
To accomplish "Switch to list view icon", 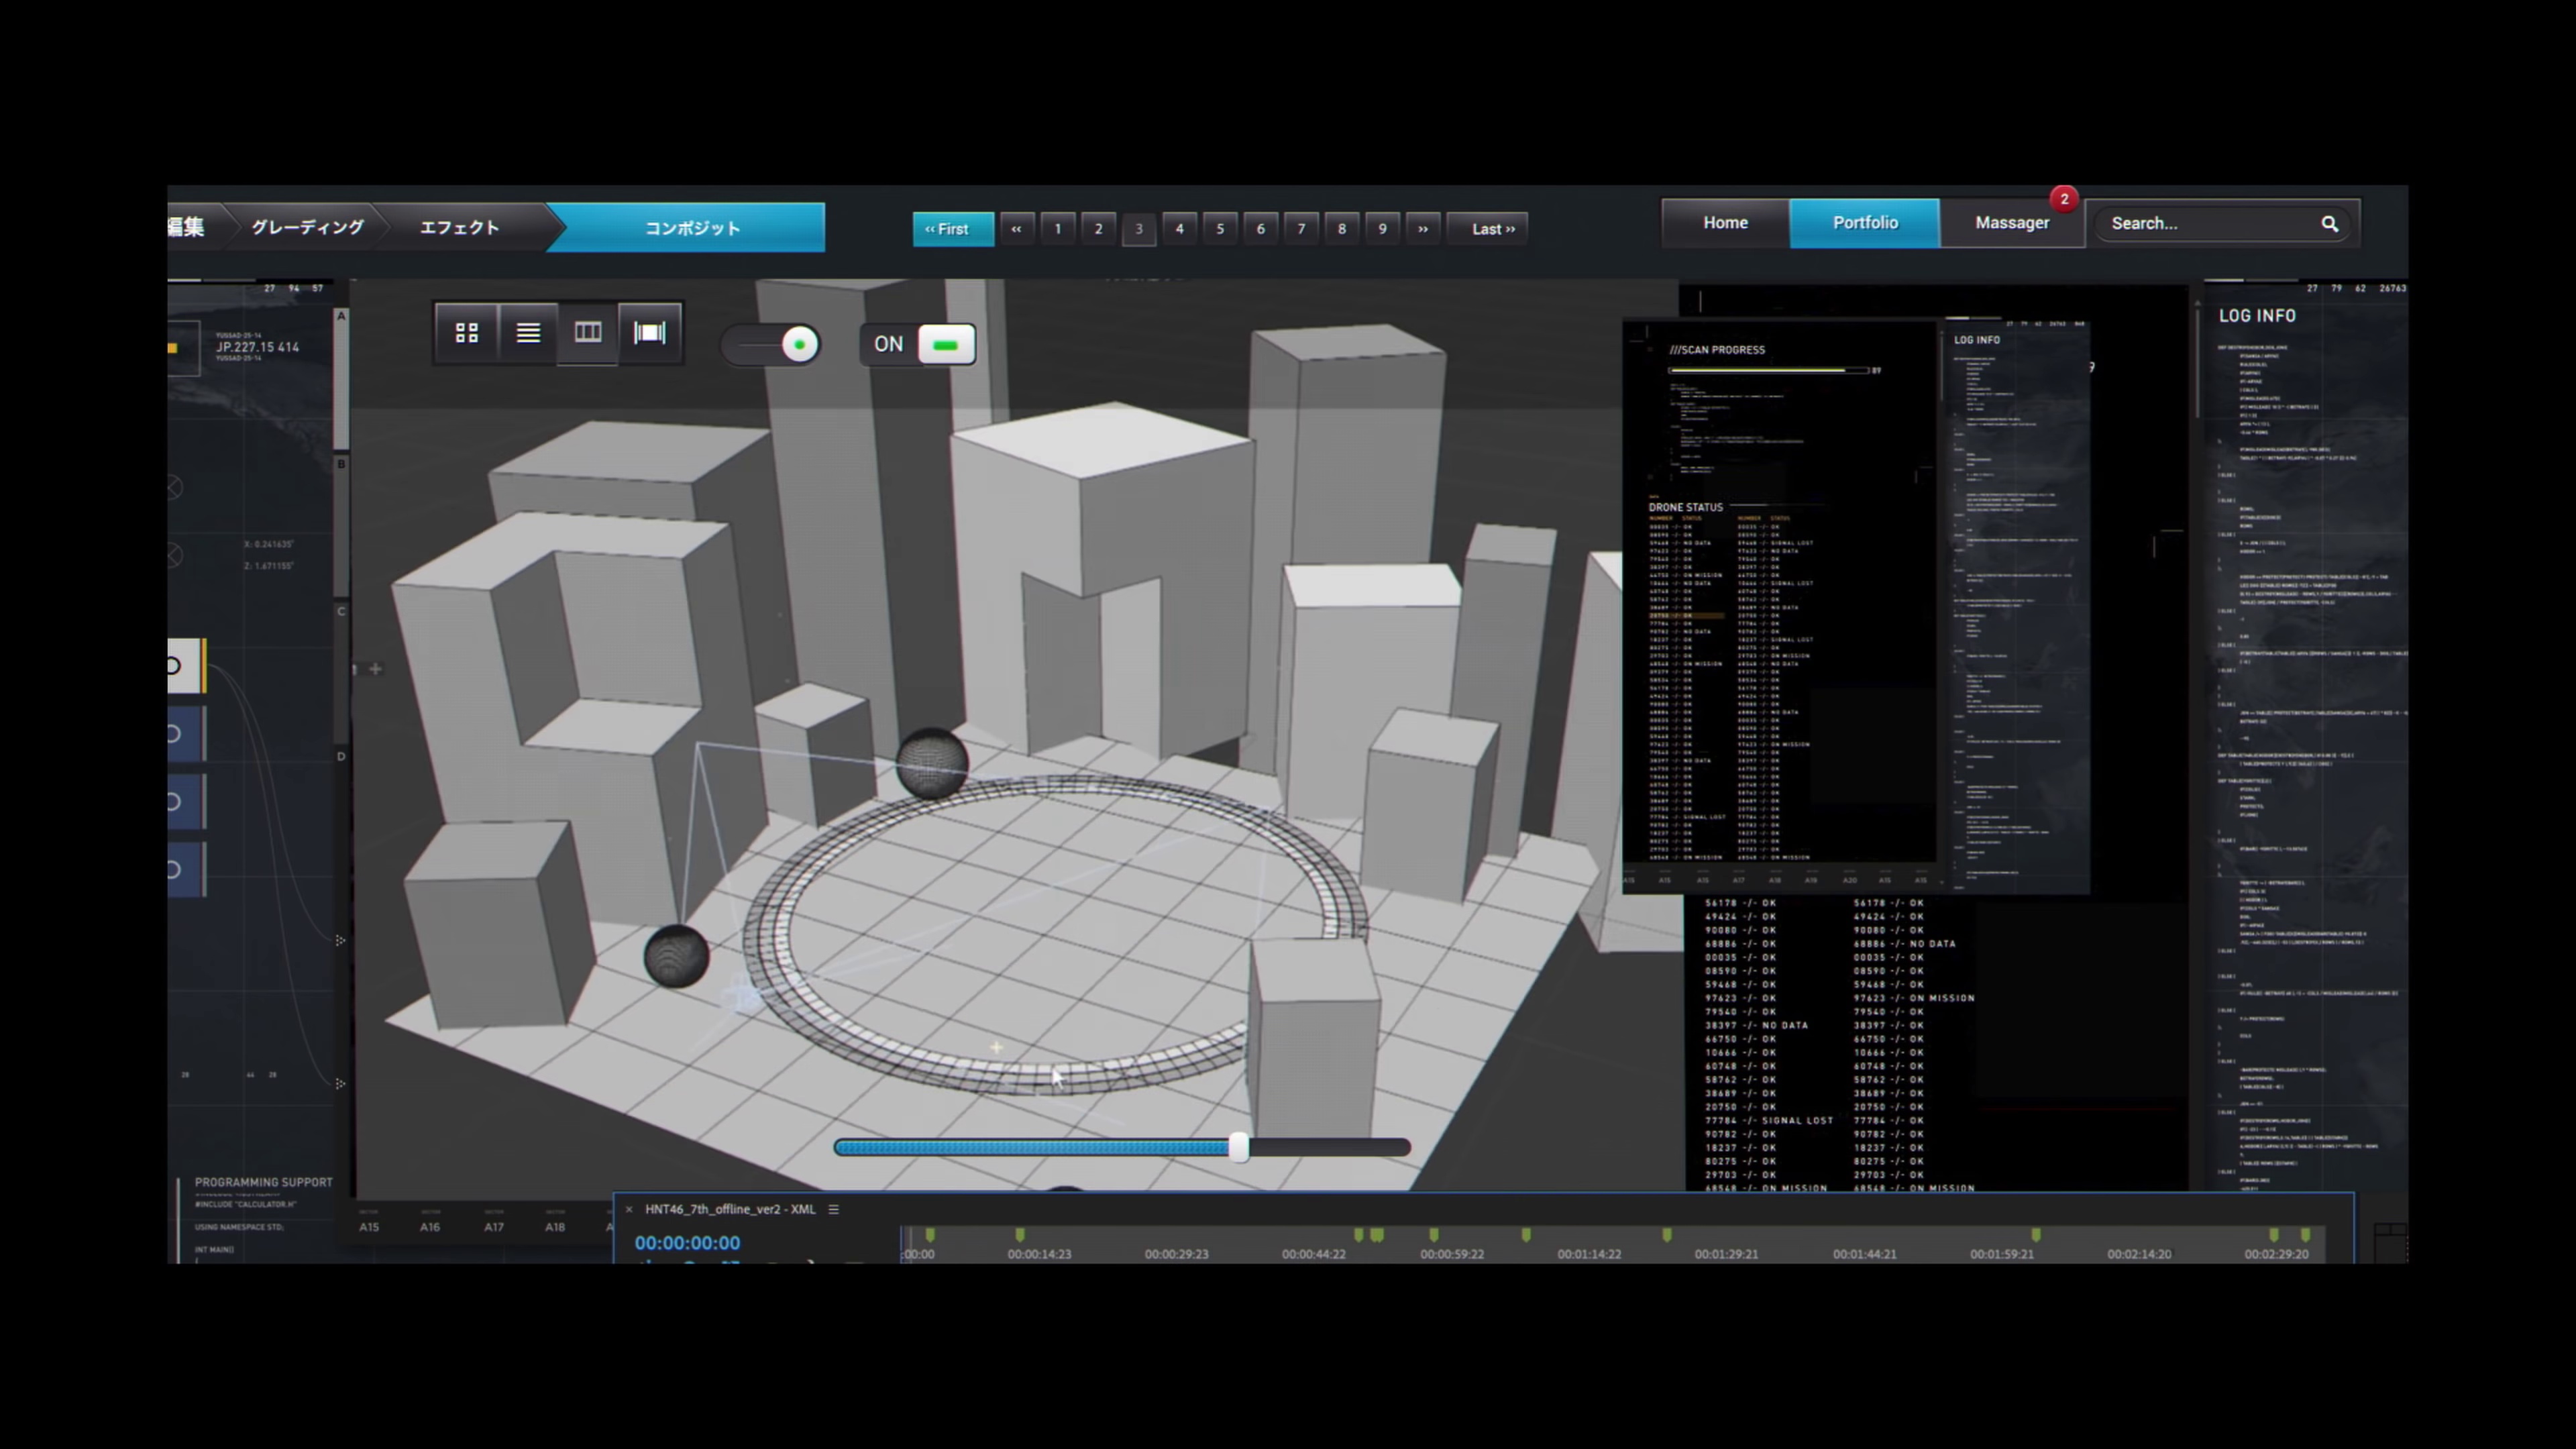I will [528, 333].
